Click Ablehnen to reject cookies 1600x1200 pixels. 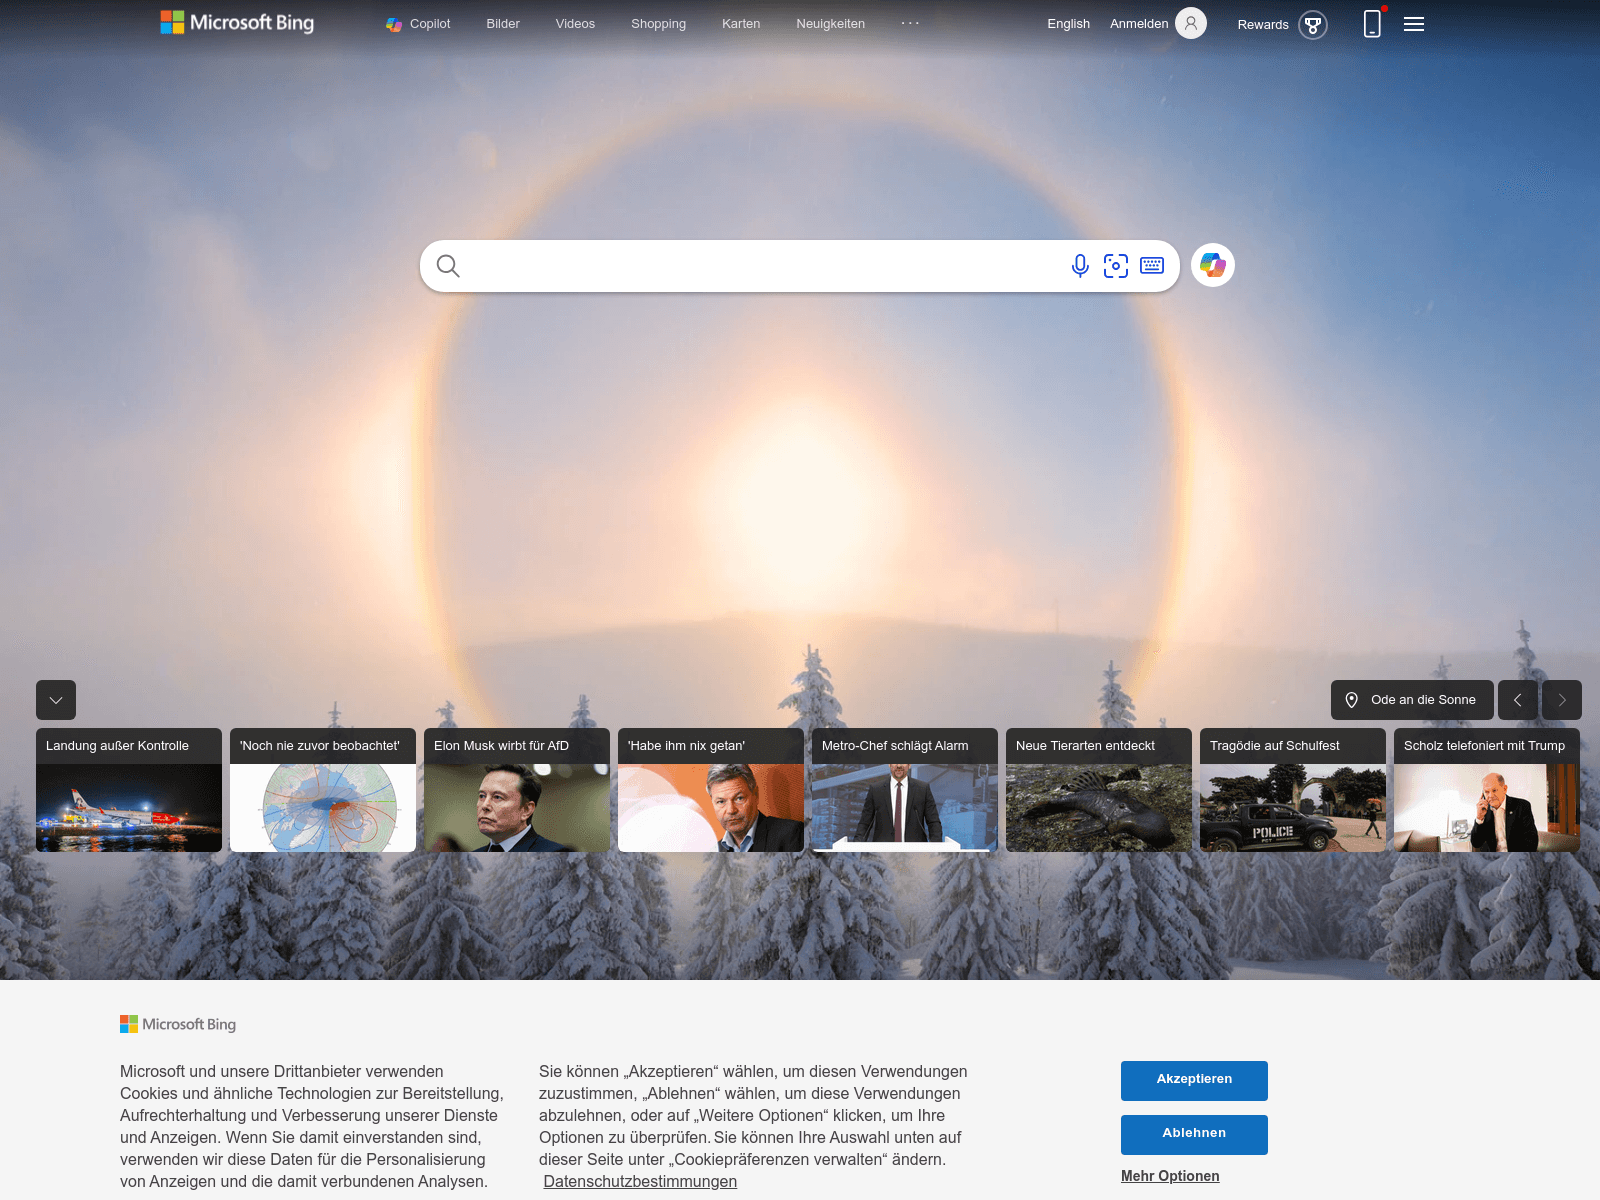click(1194, 1134)
